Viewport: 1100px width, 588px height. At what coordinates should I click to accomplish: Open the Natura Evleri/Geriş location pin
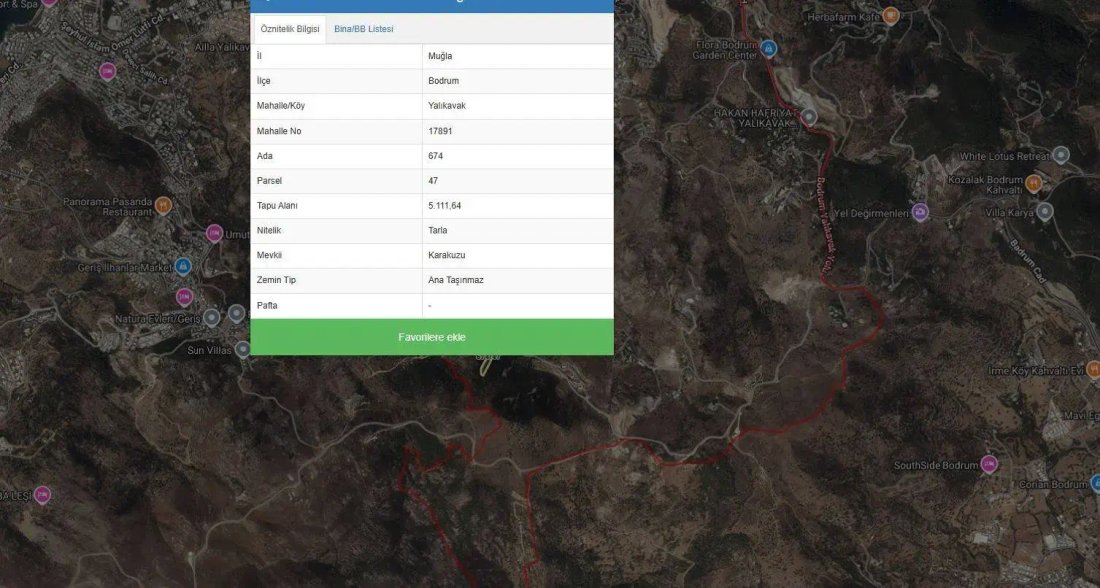pyautogui.click(x=212, y=318)
